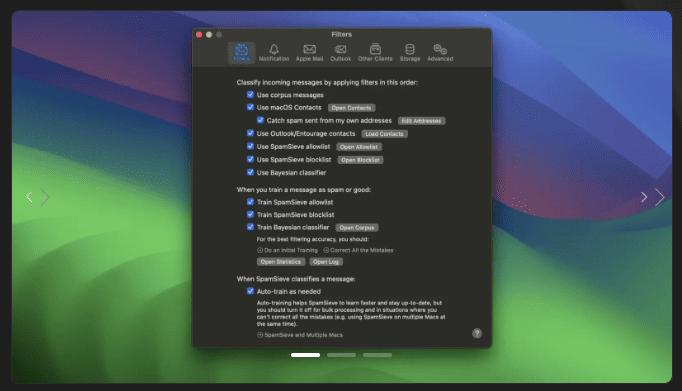Click the Open Allowlist button
This screenshot has width=682, height=391.
[359, 147]
